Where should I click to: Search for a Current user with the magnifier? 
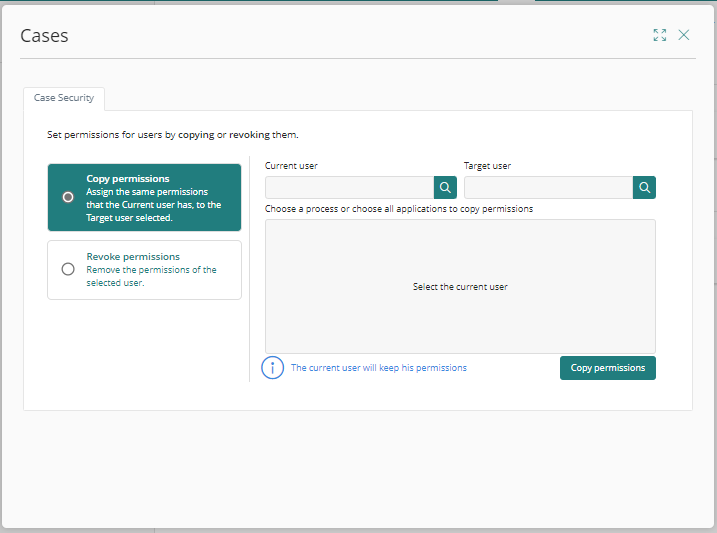pos(445,187)
